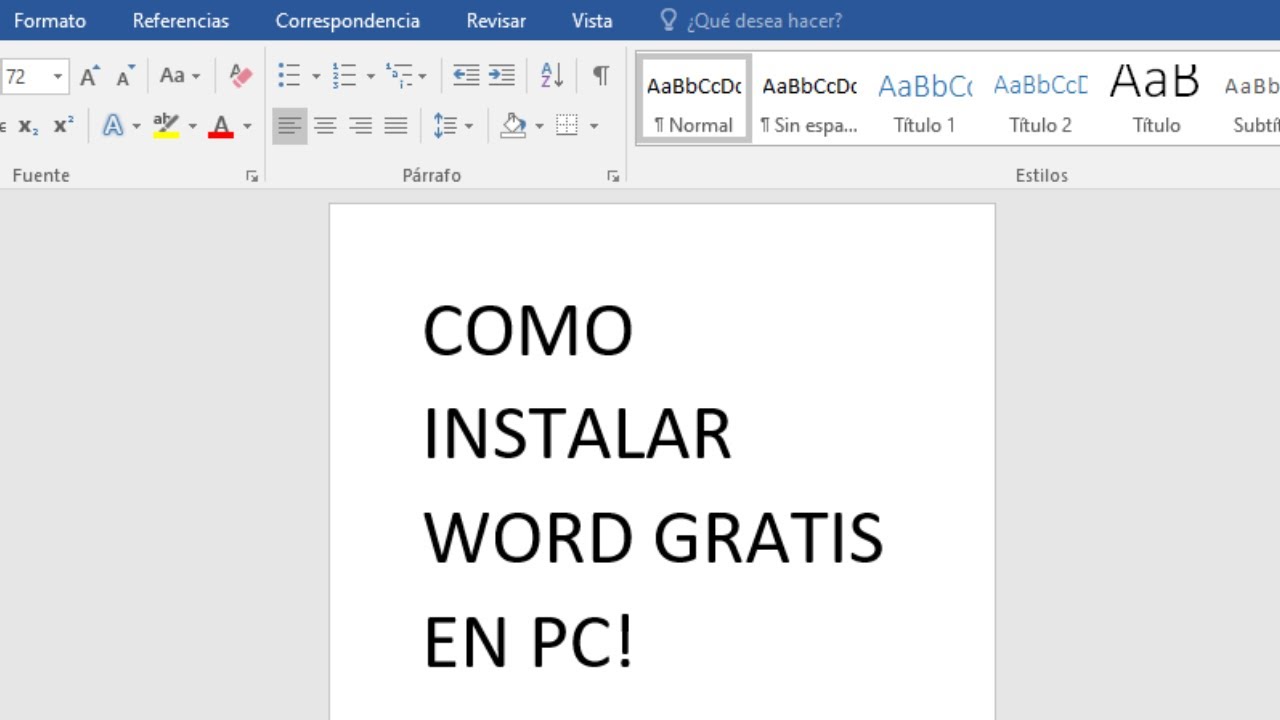Toggle superscript formatting
The image size is (1280, 720).
point(64,126)
